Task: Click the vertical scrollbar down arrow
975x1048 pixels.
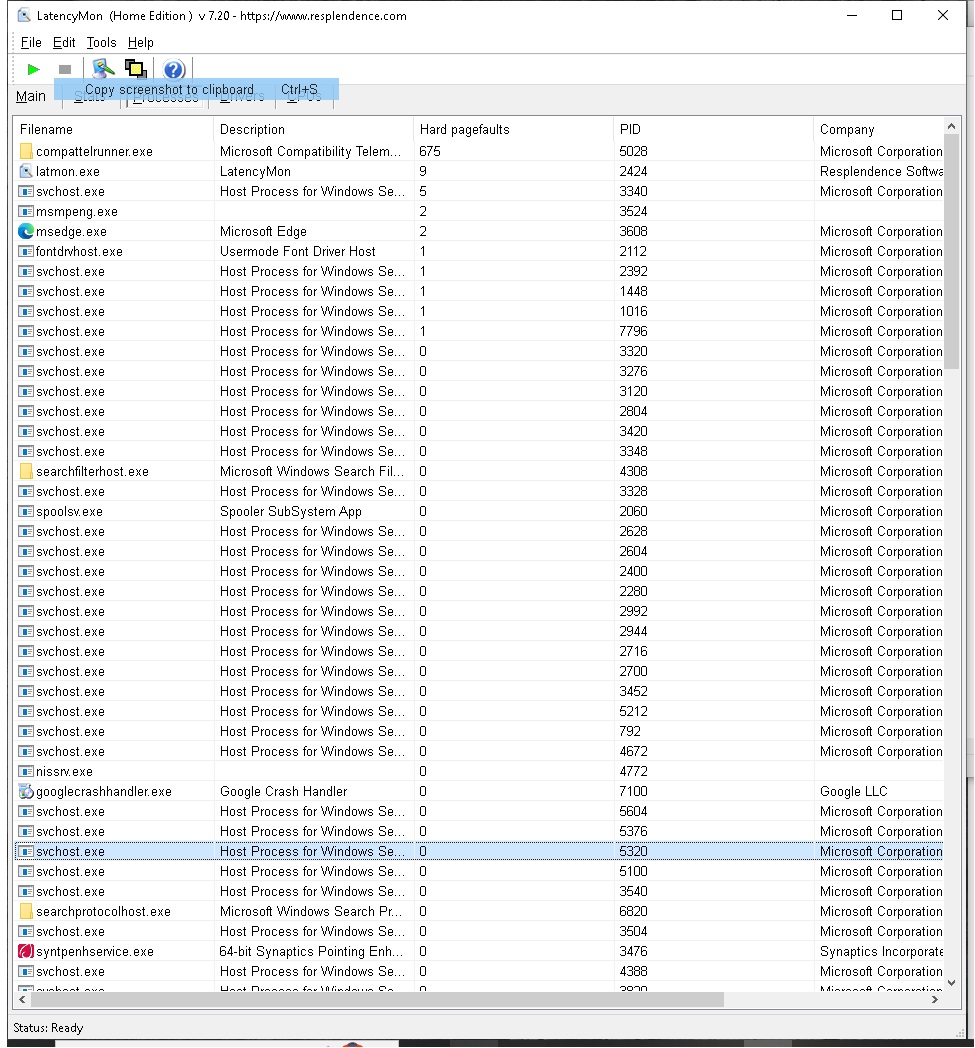Action: pos(952,983)
